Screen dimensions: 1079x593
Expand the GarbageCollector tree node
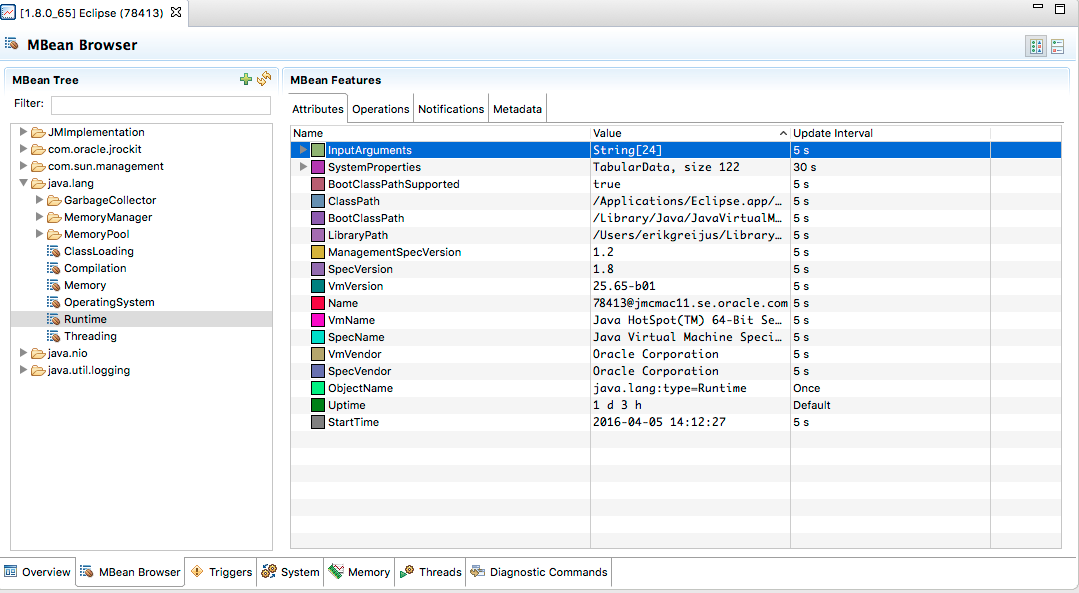[x=40, y=200]
